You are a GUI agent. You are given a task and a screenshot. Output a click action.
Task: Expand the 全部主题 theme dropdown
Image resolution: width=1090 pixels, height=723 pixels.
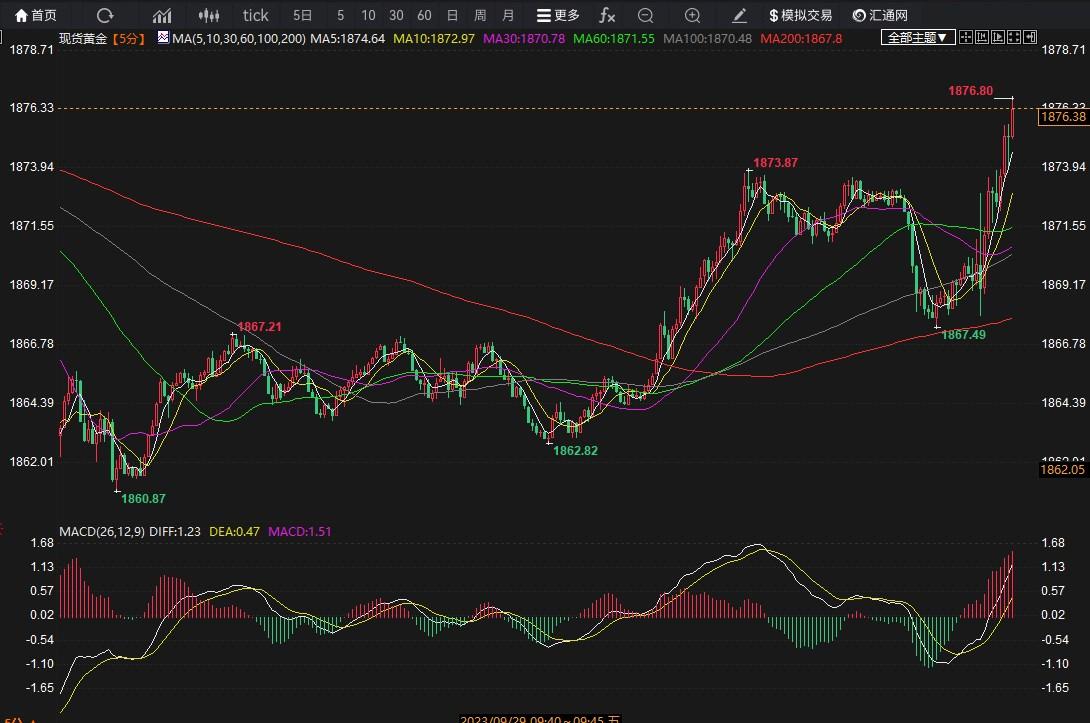917,37
